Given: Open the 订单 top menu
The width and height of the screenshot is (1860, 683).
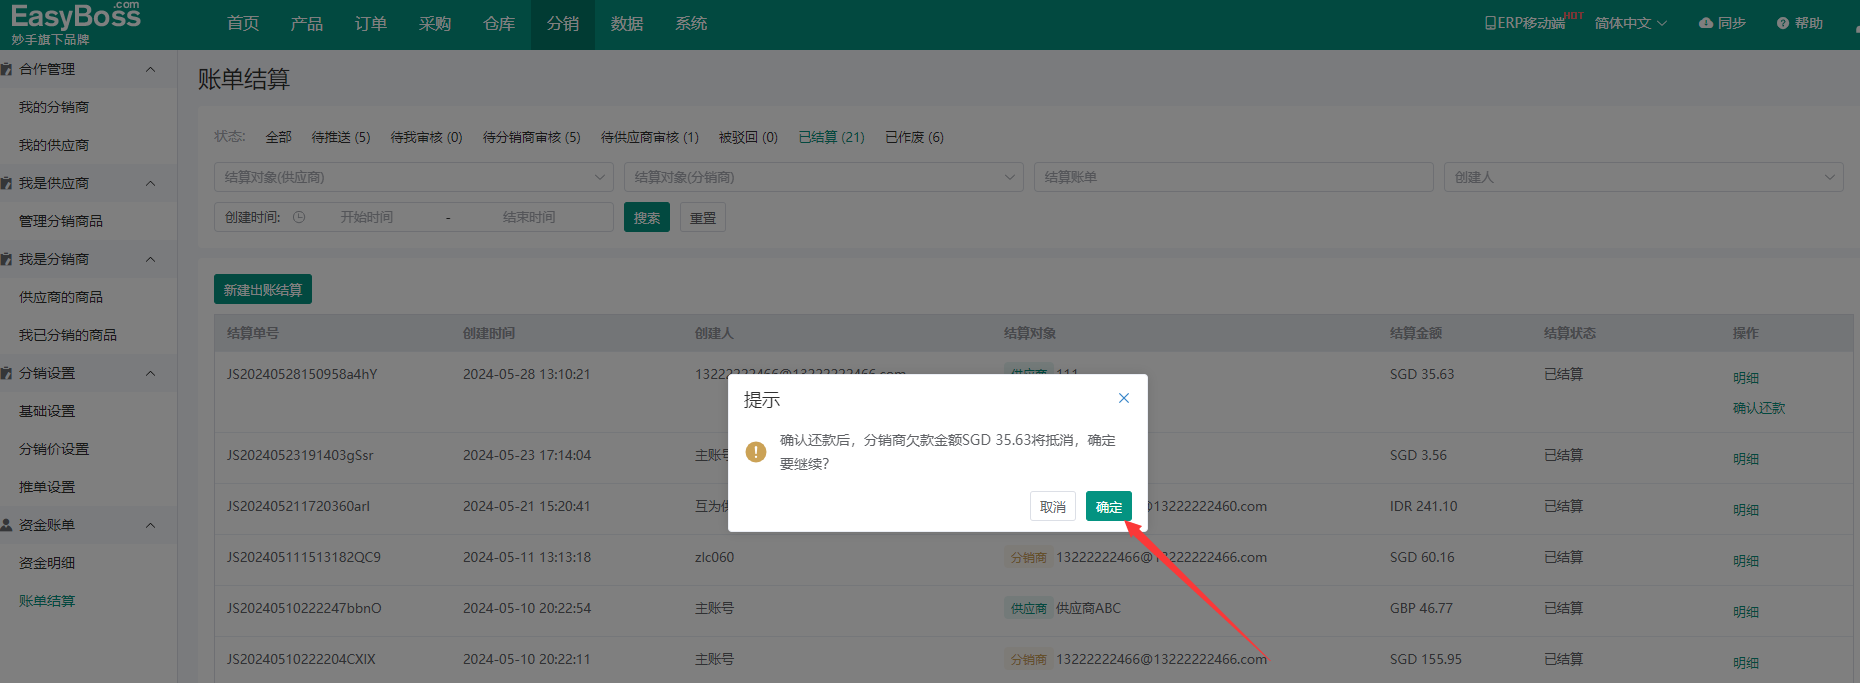Looking at the screenshot, I should (x=370, y=23).
